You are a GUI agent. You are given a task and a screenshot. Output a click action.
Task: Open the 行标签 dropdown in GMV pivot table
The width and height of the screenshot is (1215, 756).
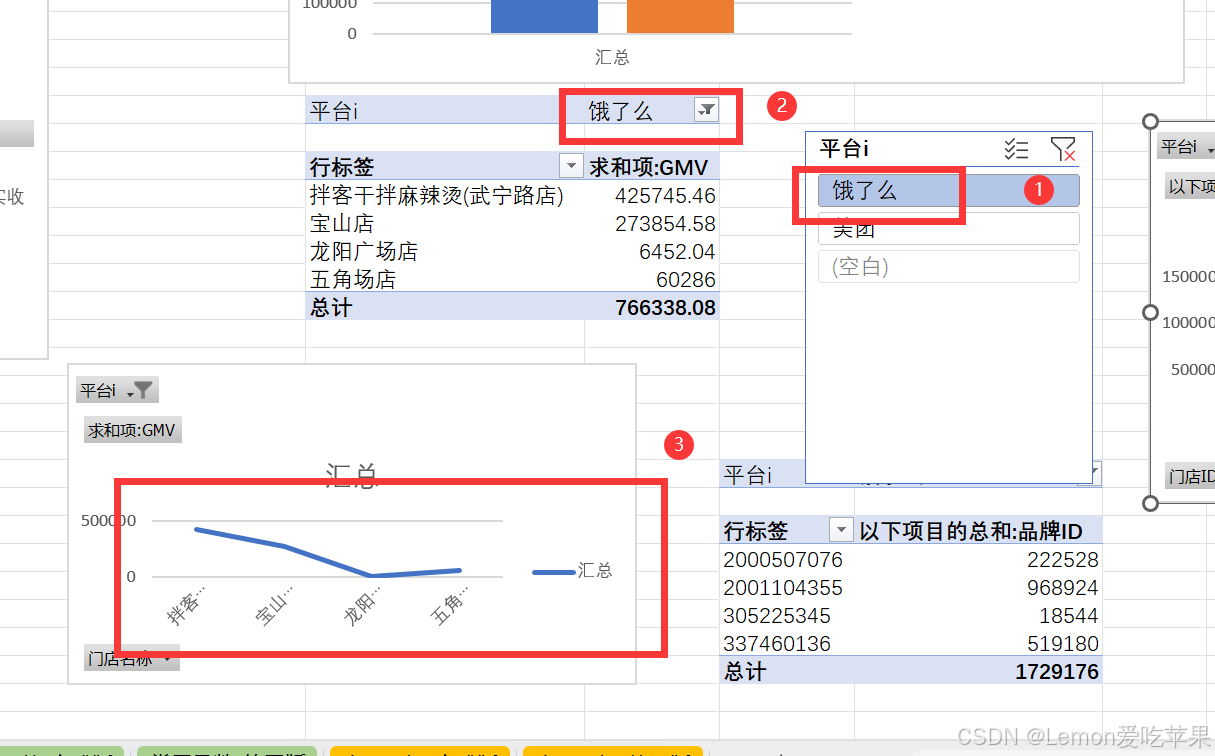click(x=571, y=166)
